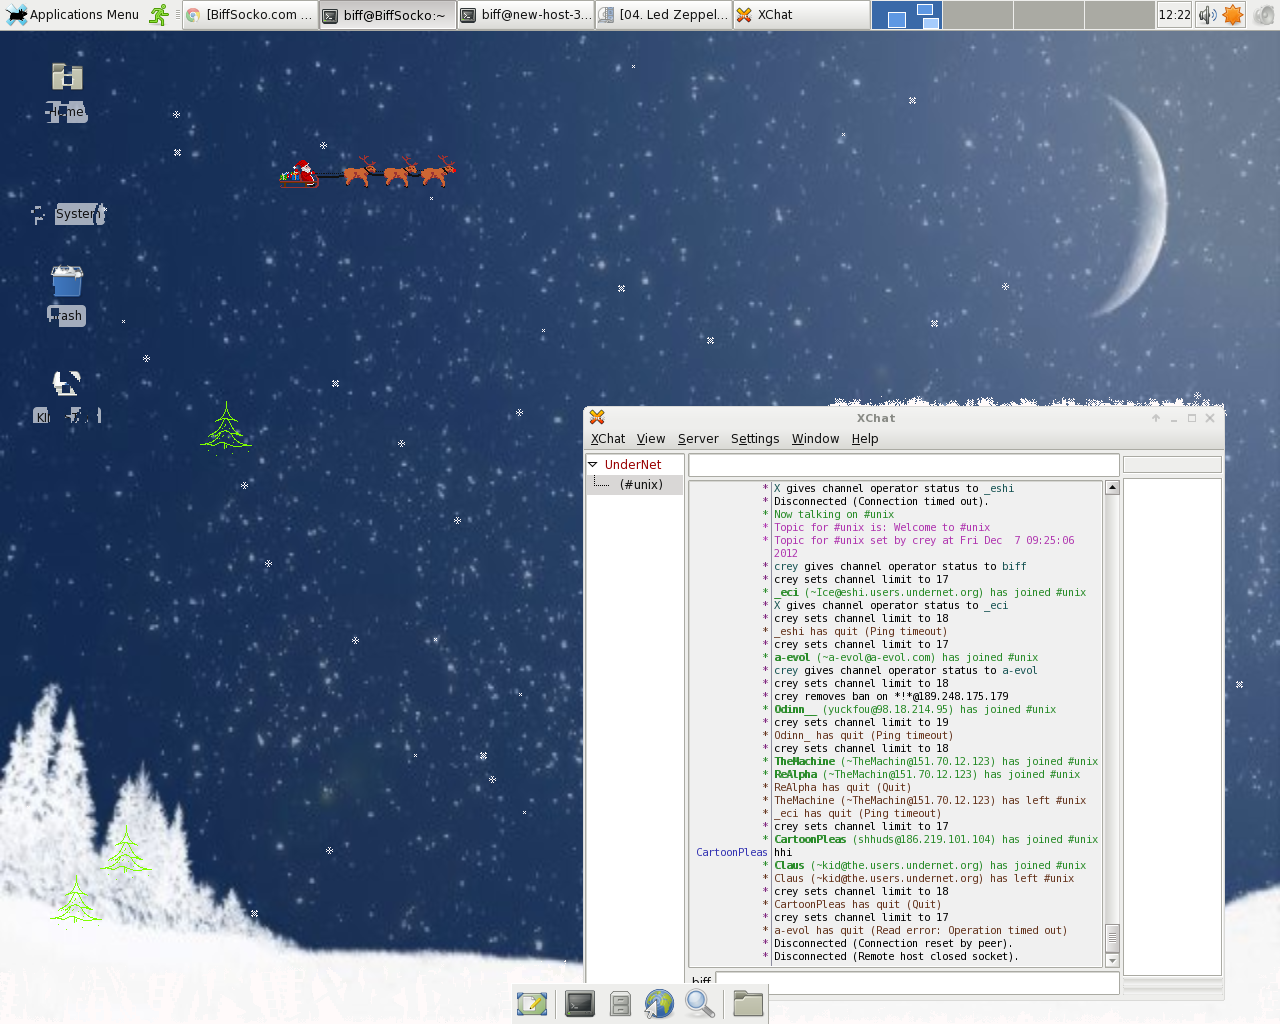1280x1024 pixels.
Task: Switch to the BiffSocko.com browser window
Action: (x=250, y=15)
